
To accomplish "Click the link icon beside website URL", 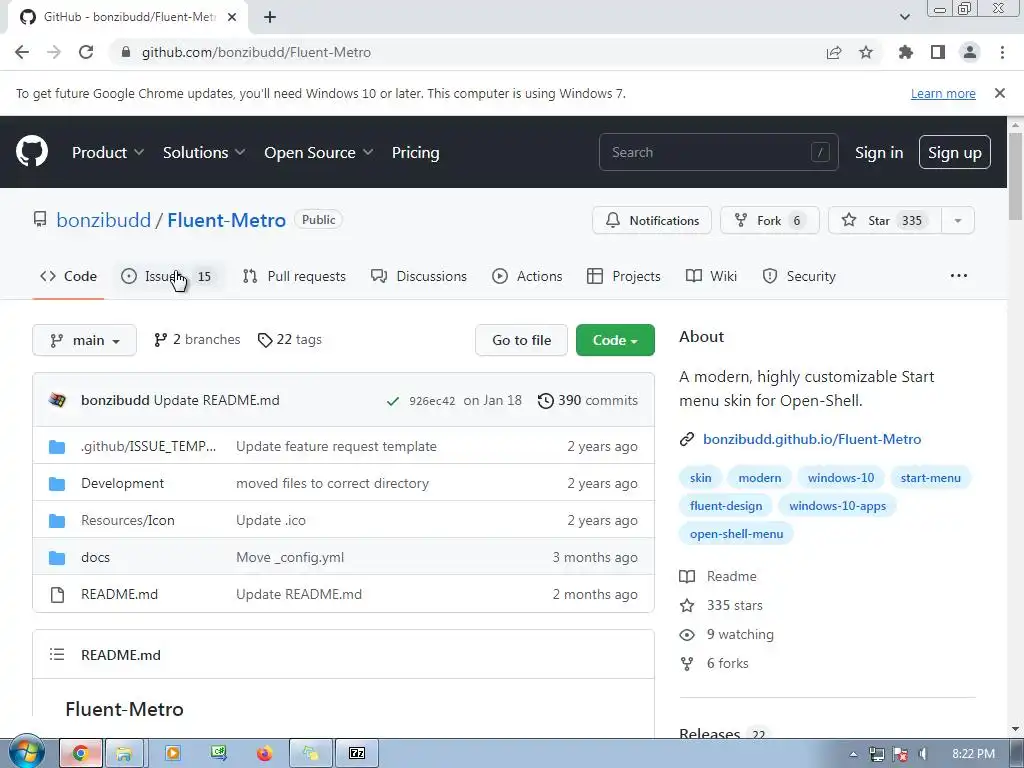I will pos(687,440).
